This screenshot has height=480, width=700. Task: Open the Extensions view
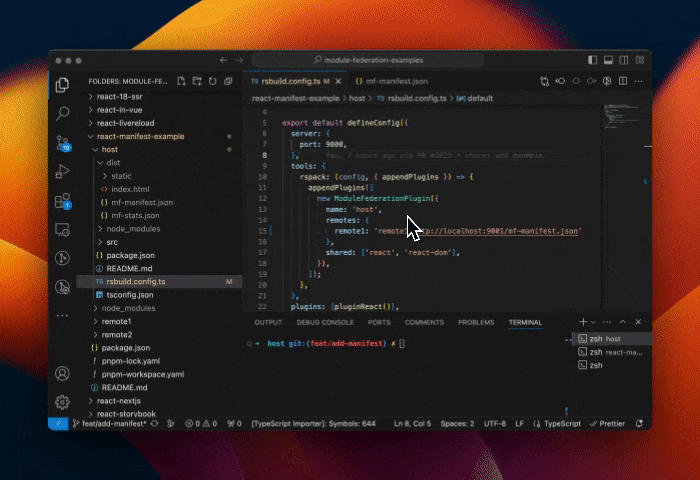pos(63,201)
